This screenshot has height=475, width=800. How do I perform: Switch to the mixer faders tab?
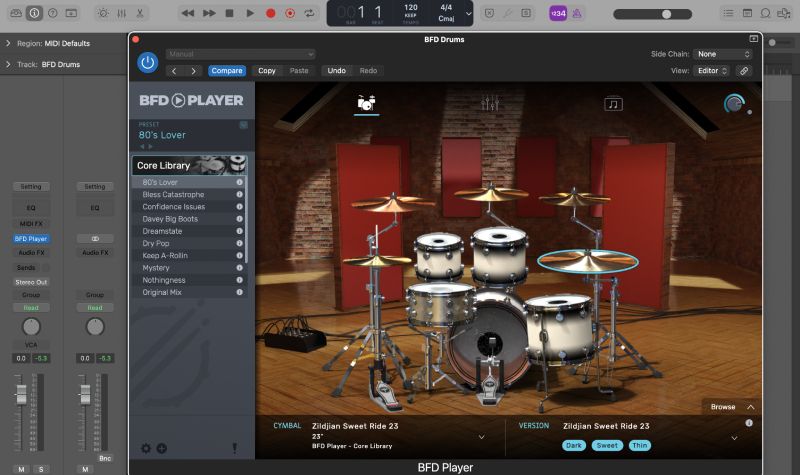(490, 104)
